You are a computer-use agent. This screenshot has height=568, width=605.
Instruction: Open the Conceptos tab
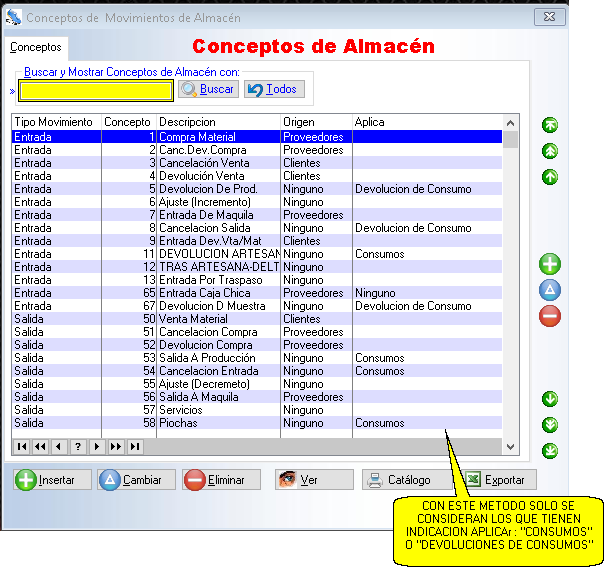(36, 47)
